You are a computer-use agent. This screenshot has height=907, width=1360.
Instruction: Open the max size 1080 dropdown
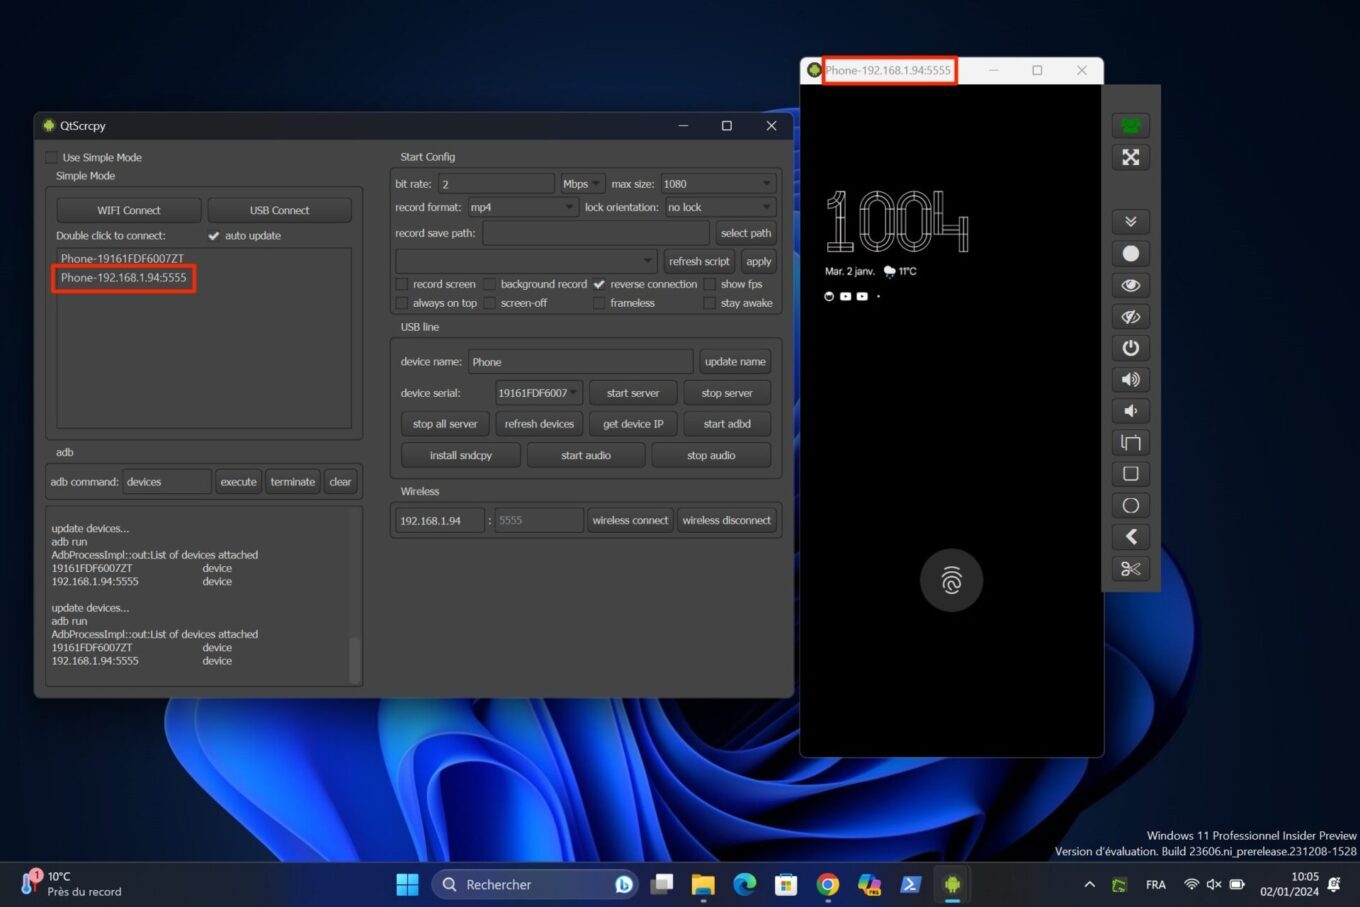click(x=718, y=184)
